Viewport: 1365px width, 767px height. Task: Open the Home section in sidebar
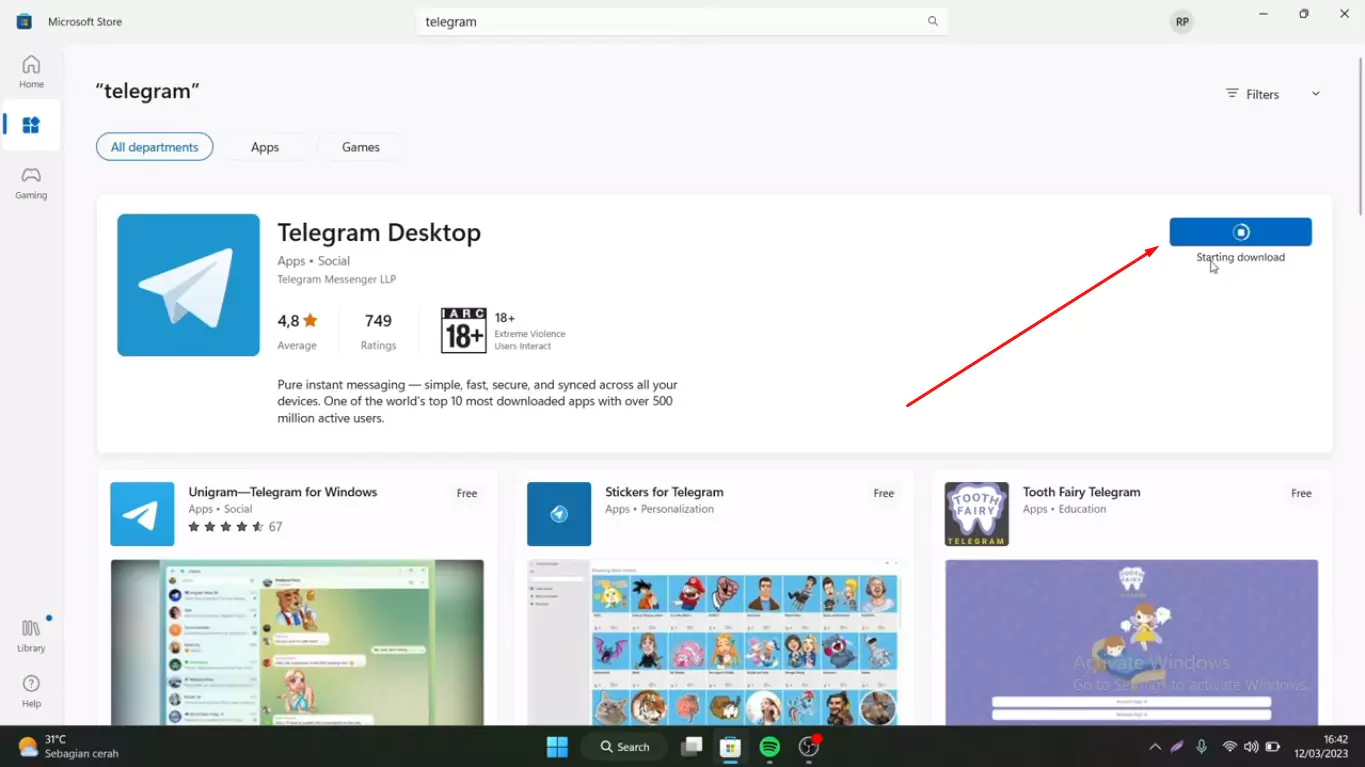(31, 72)
